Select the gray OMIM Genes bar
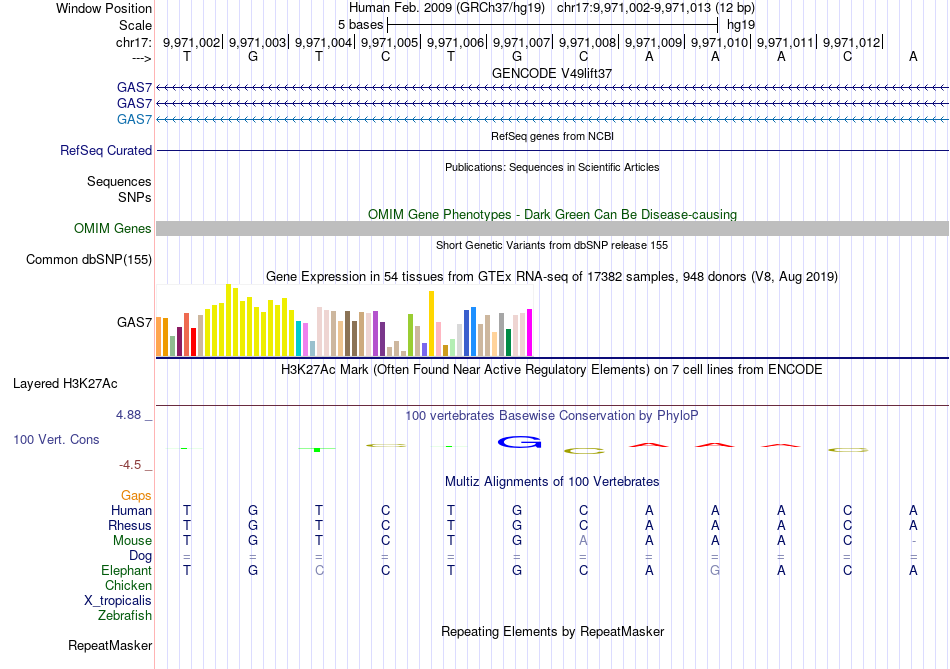 pyautogui.click(x=553, y=228)
